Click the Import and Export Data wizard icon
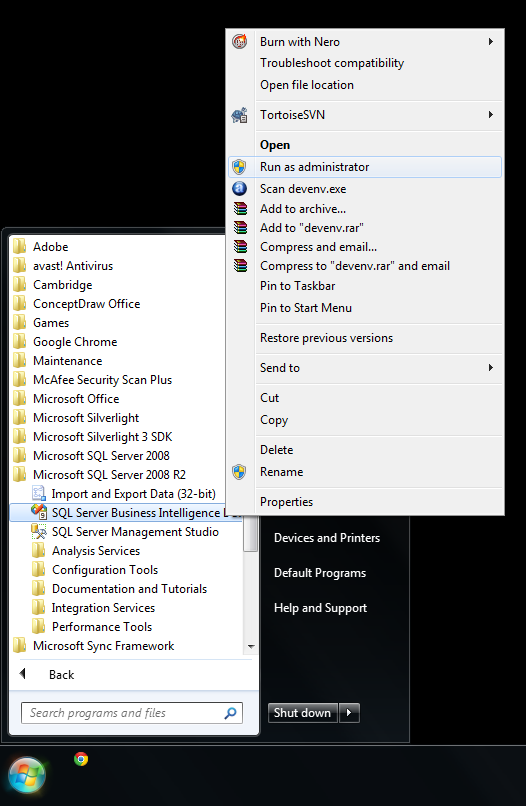The width and height of the screenshot is (526, 806). [39, 493]
